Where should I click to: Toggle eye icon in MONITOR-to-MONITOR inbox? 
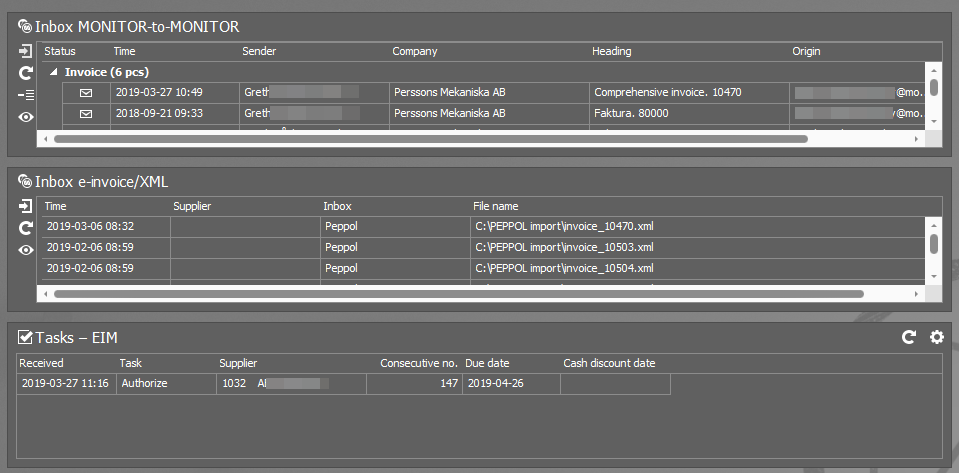pyautogui.click(x=26, y=117)
